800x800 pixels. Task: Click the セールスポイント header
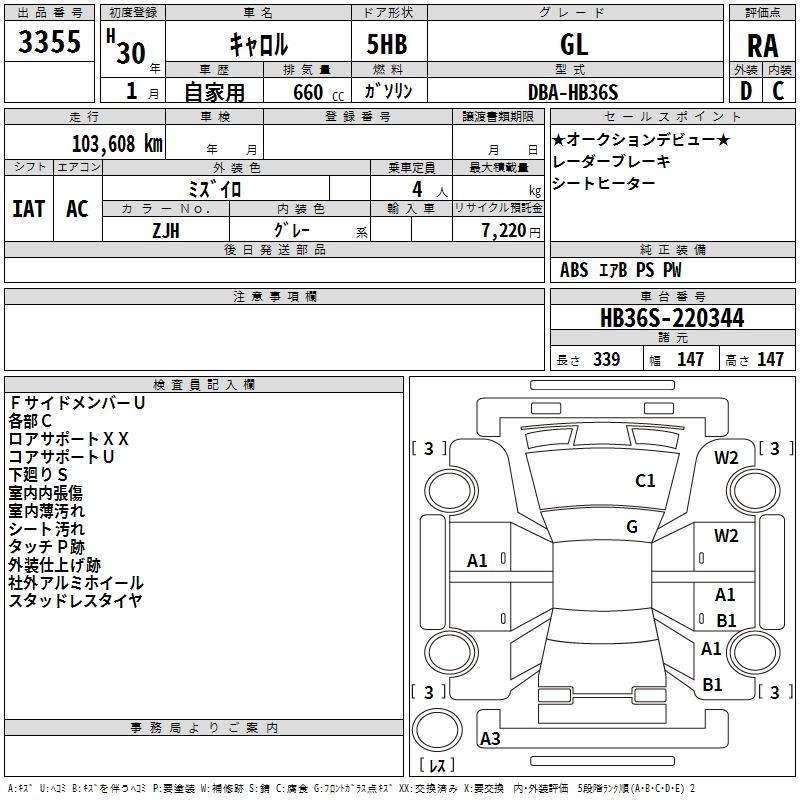[672, 116]
